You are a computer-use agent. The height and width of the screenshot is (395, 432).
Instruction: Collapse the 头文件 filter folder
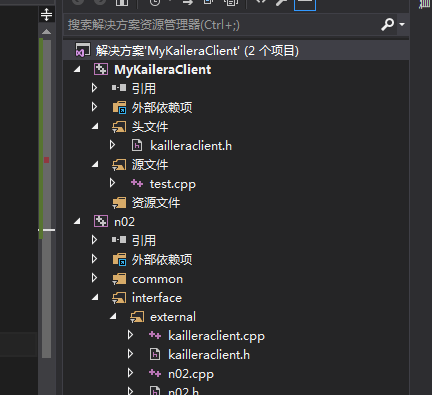[95, 126]
